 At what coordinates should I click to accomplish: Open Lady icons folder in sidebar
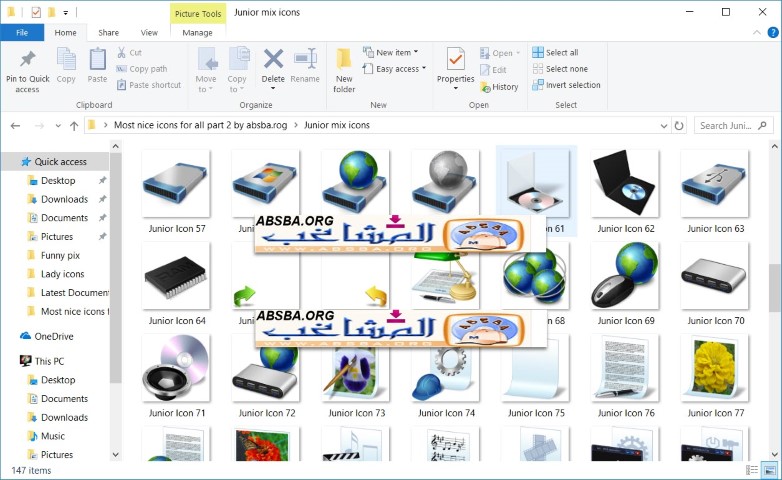pos(62,274)
